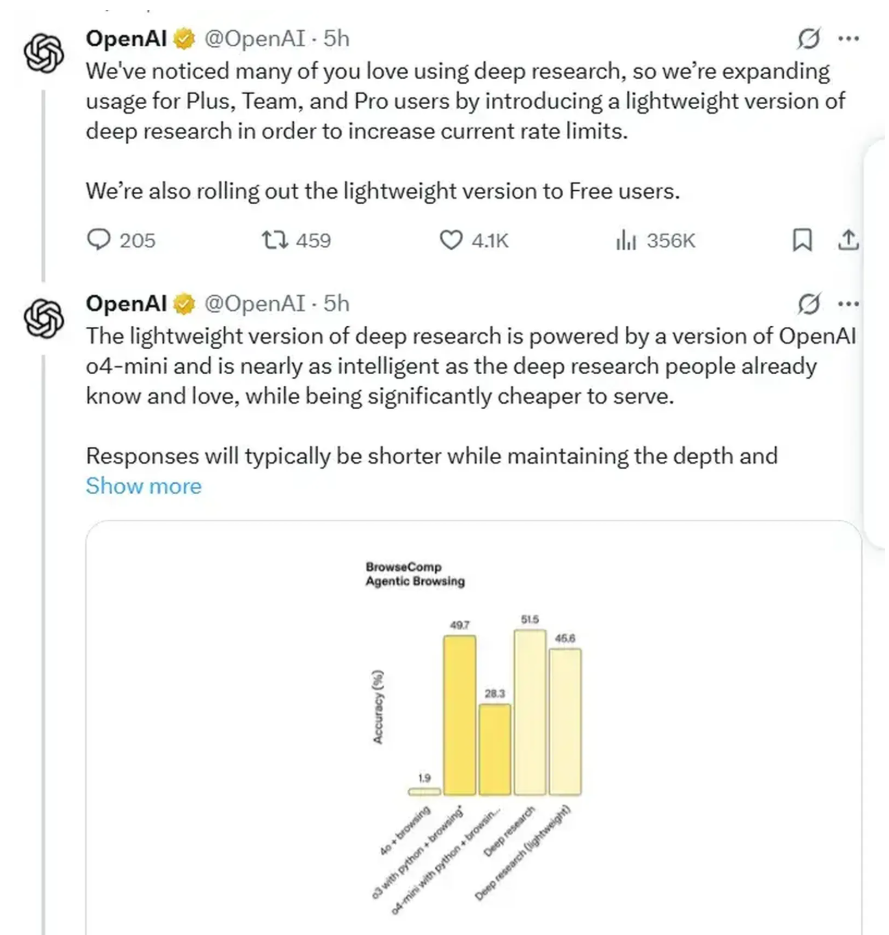The image size is (889, 935).
Task: Click the Grok icon on the second tweet
Action: (808, 303)
